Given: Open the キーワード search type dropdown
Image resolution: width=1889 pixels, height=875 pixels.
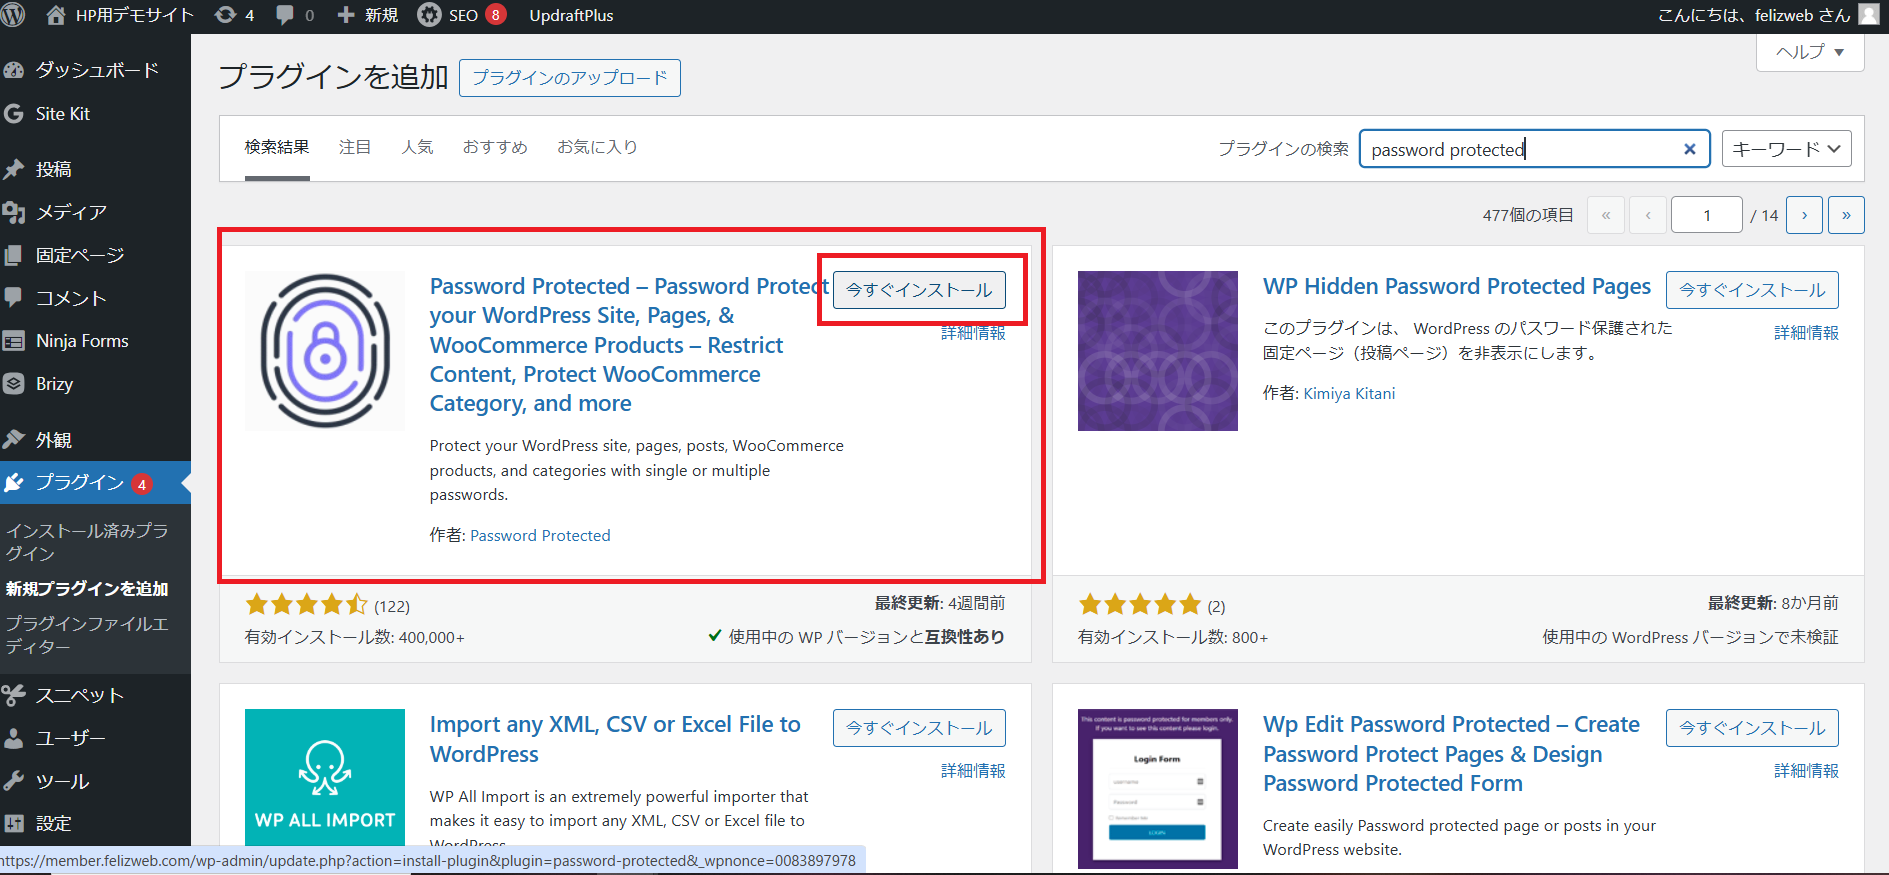Looking at the screenshot, I should [x=1787, y=149].
